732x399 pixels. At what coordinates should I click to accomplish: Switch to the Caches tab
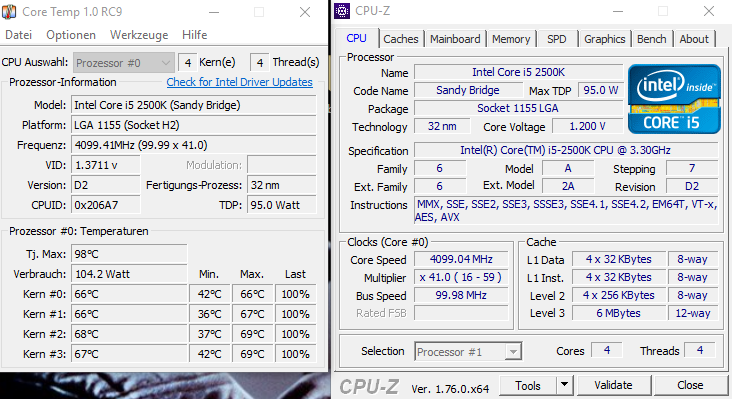(x=401, y=39)
